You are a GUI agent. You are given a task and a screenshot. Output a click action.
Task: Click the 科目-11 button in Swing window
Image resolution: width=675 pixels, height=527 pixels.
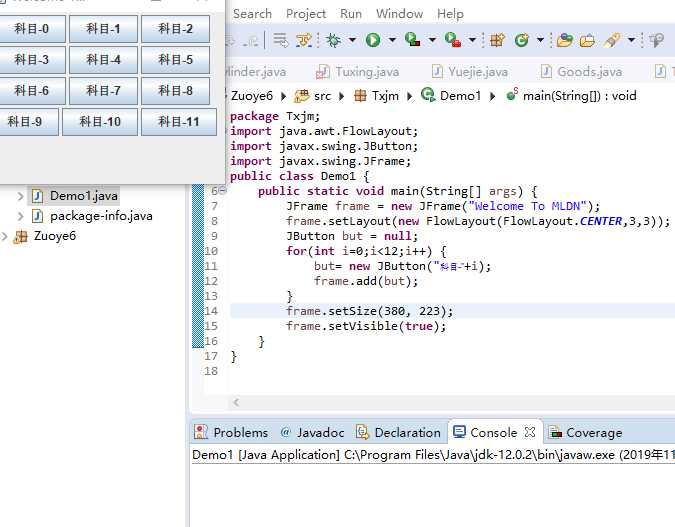(179, 122)
